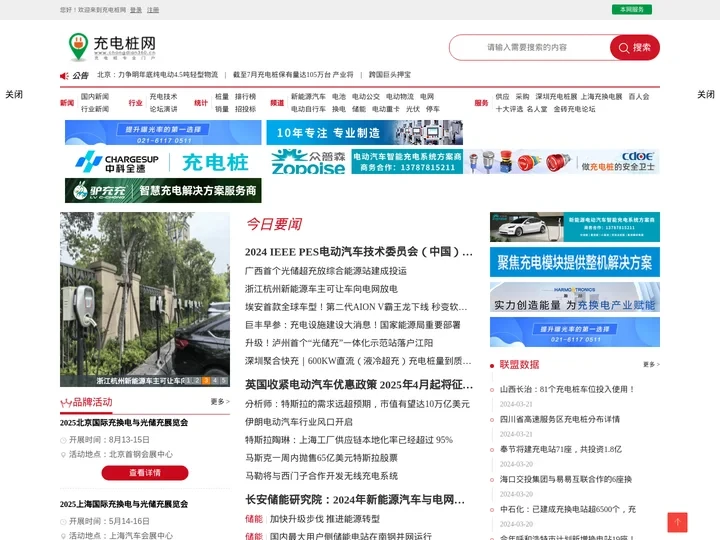This screenshot has height=540, width=720.
Task: Click the 充电桩网 site logo
Action: pyautogui.click(x=112, y=47)
